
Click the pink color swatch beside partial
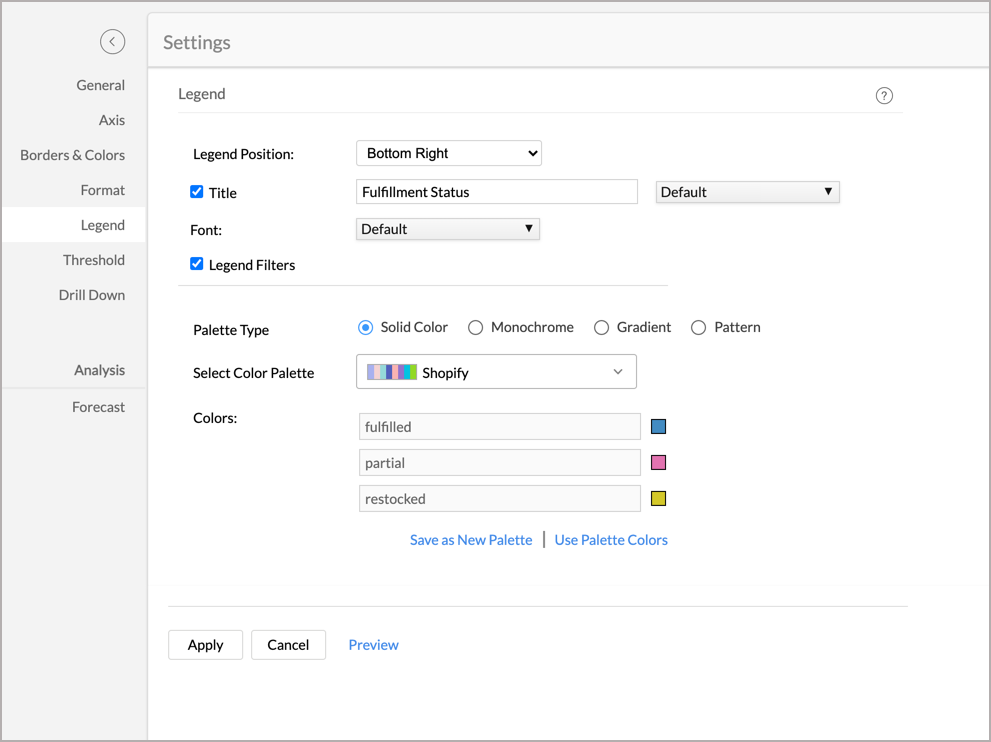[658, 461]
